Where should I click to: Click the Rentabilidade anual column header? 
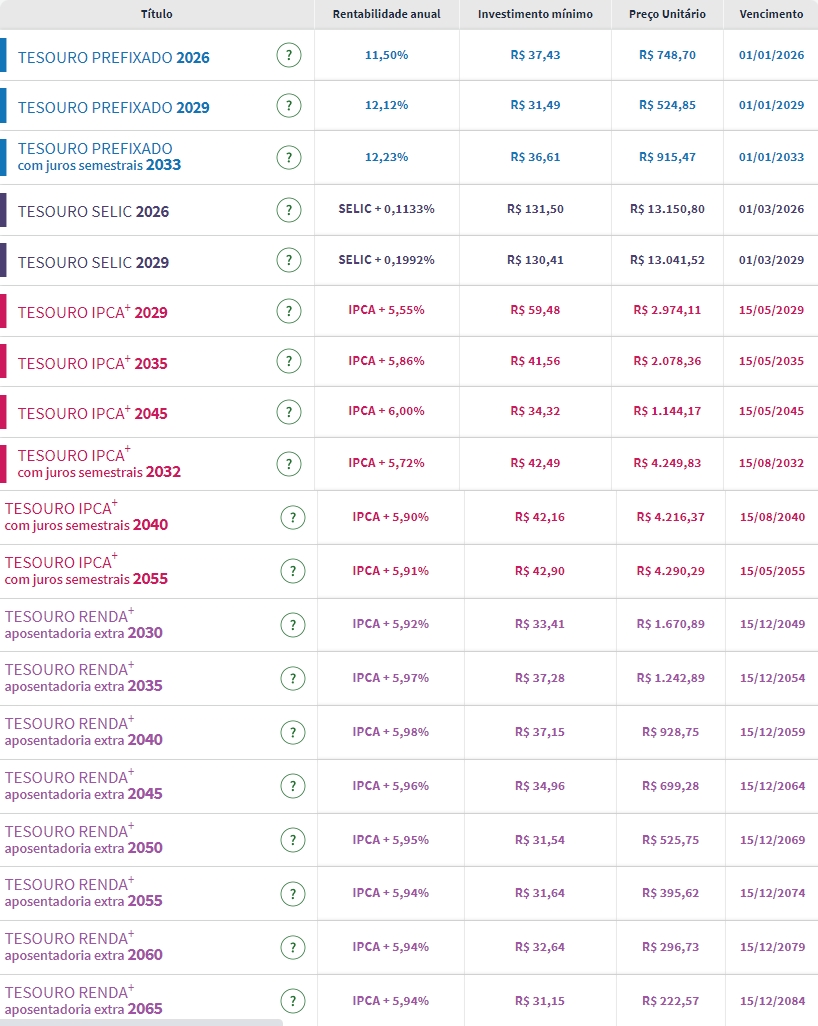pos(386,14)
